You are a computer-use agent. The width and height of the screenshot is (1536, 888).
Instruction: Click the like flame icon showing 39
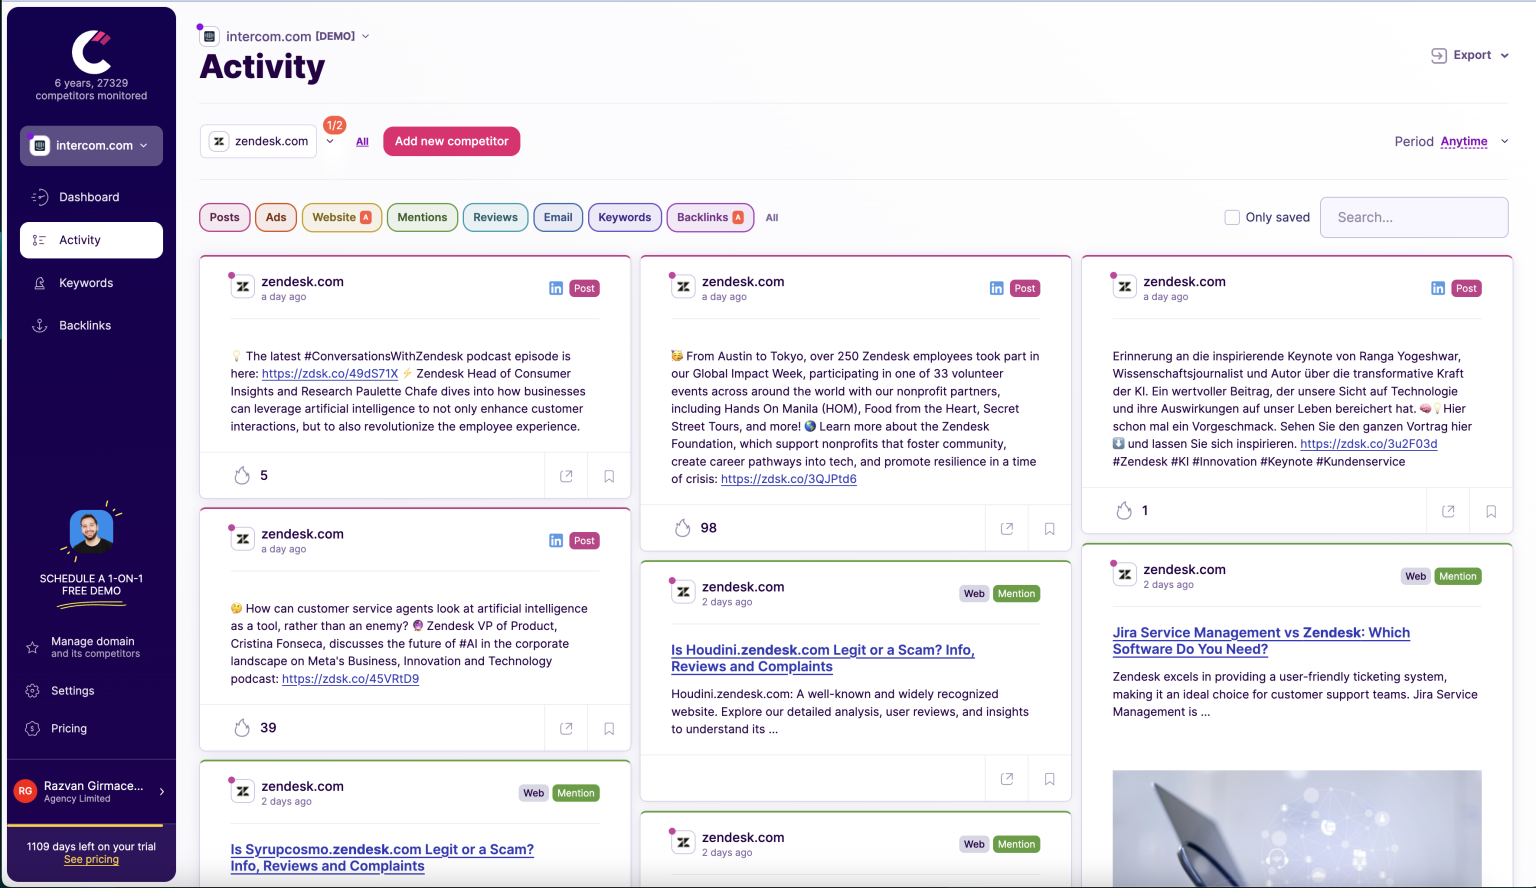[x=241, y=727]
